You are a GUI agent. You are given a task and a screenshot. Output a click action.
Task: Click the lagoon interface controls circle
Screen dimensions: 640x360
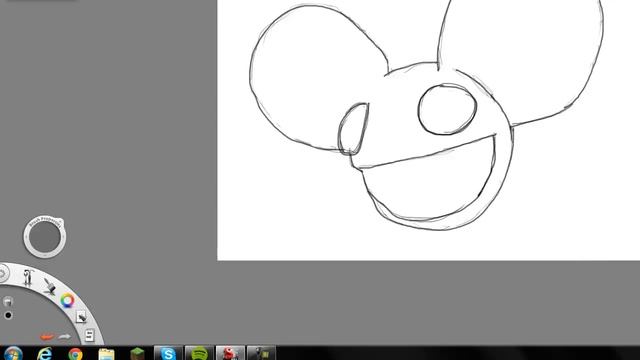coord(2,273)
